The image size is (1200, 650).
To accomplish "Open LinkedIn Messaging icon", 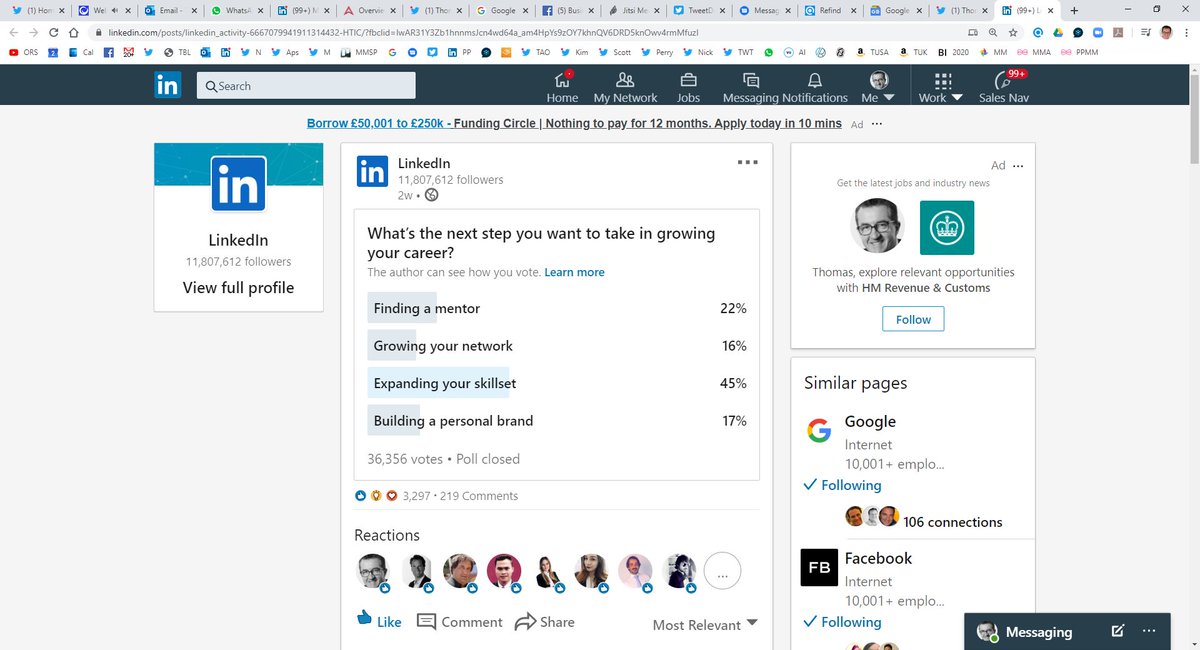I will click(752, 86).
